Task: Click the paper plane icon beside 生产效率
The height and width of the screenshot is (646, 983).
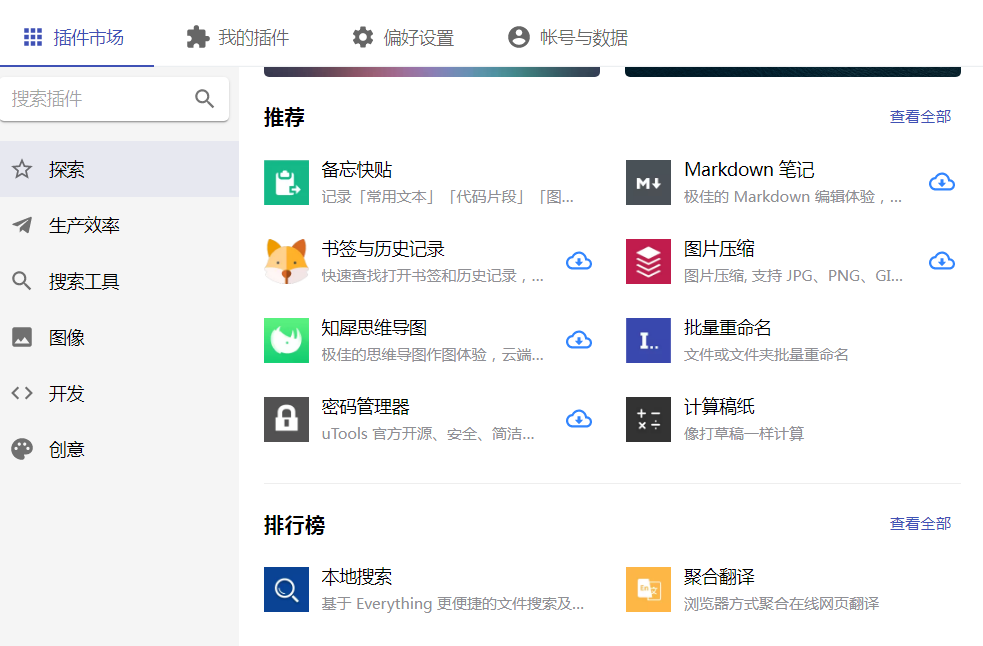Action: tap(22, 225)
